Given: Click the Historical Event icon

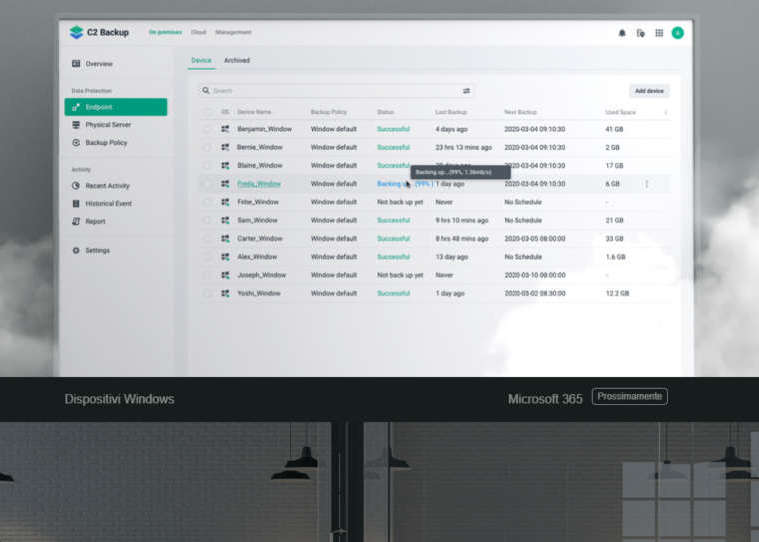Looking at the screenshot, I should pos(76,204).
